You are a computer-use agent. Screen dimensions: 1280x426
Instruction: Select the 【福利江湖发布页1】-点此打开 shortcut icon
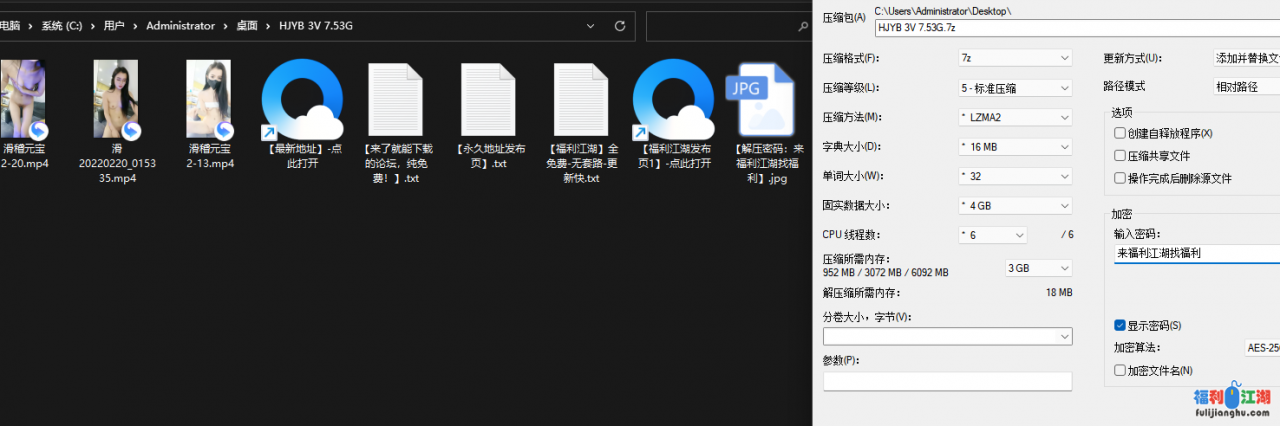[673, 100]
